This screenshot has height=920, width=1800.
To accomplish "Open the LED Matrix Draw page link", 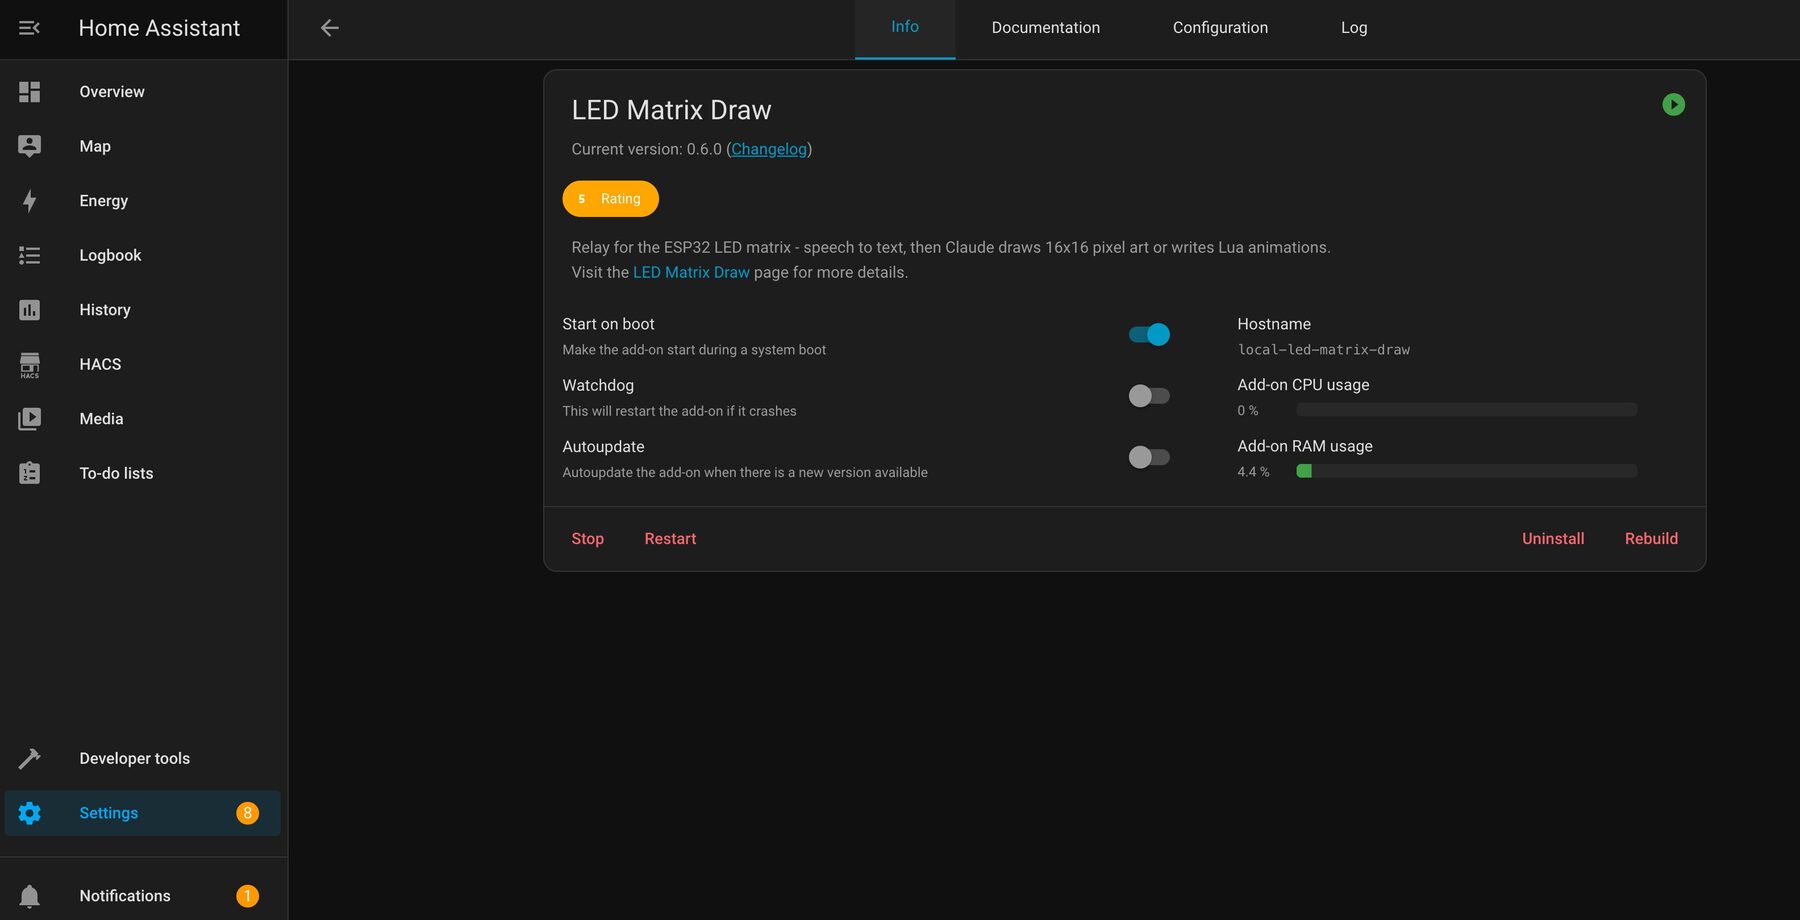I will (x=691, y=272).
